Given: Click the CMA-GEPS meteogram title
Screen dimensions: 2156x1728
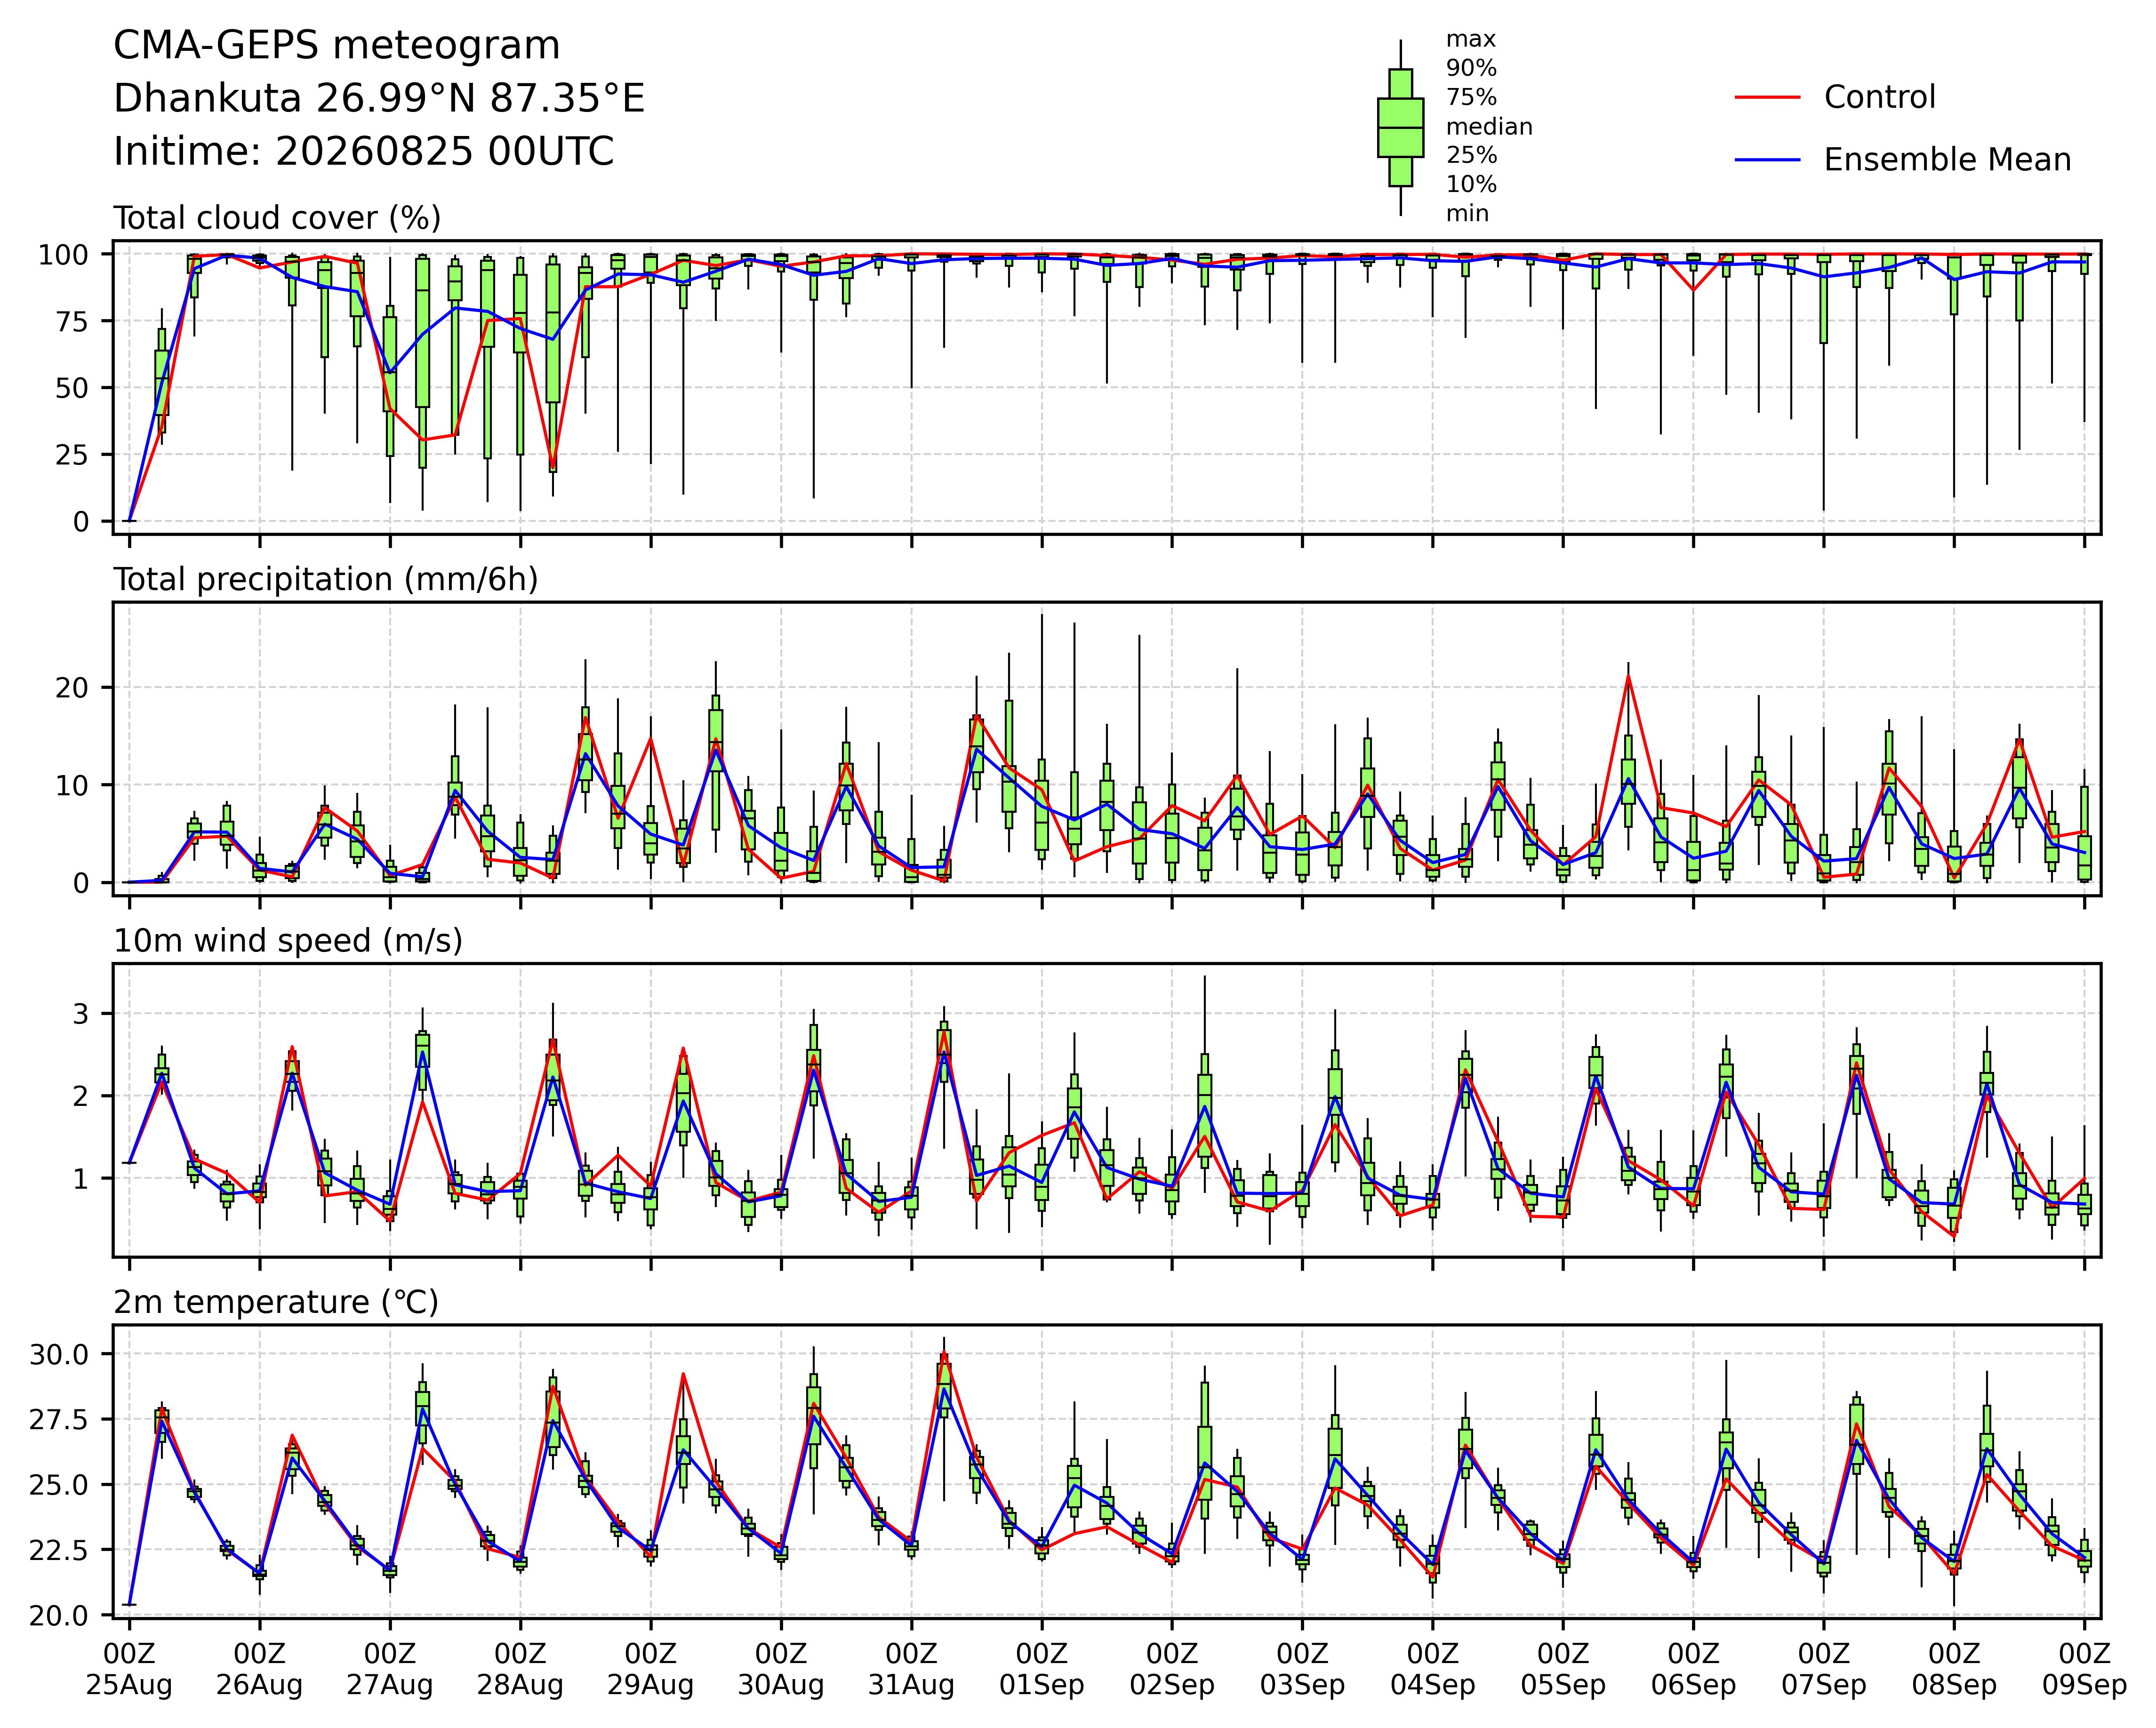Looking at the screenshot, I should (337, 46).
